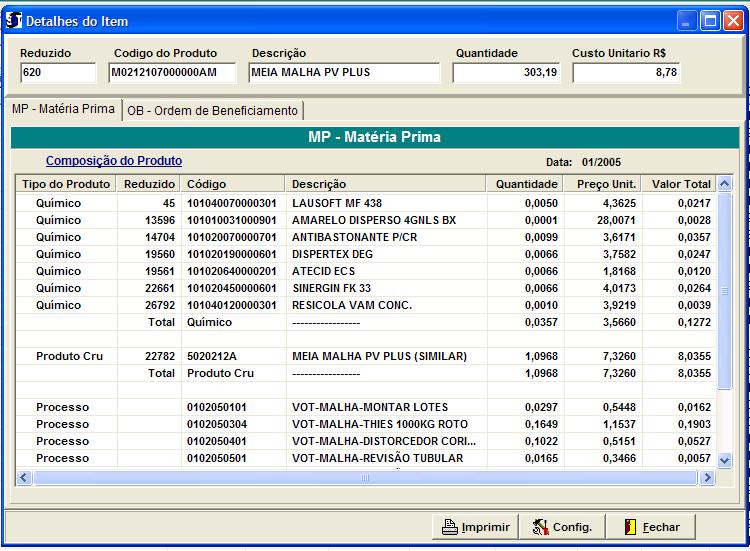Focus the Descrição text field
The image size is (750, 551).
[x=343, y=72]
